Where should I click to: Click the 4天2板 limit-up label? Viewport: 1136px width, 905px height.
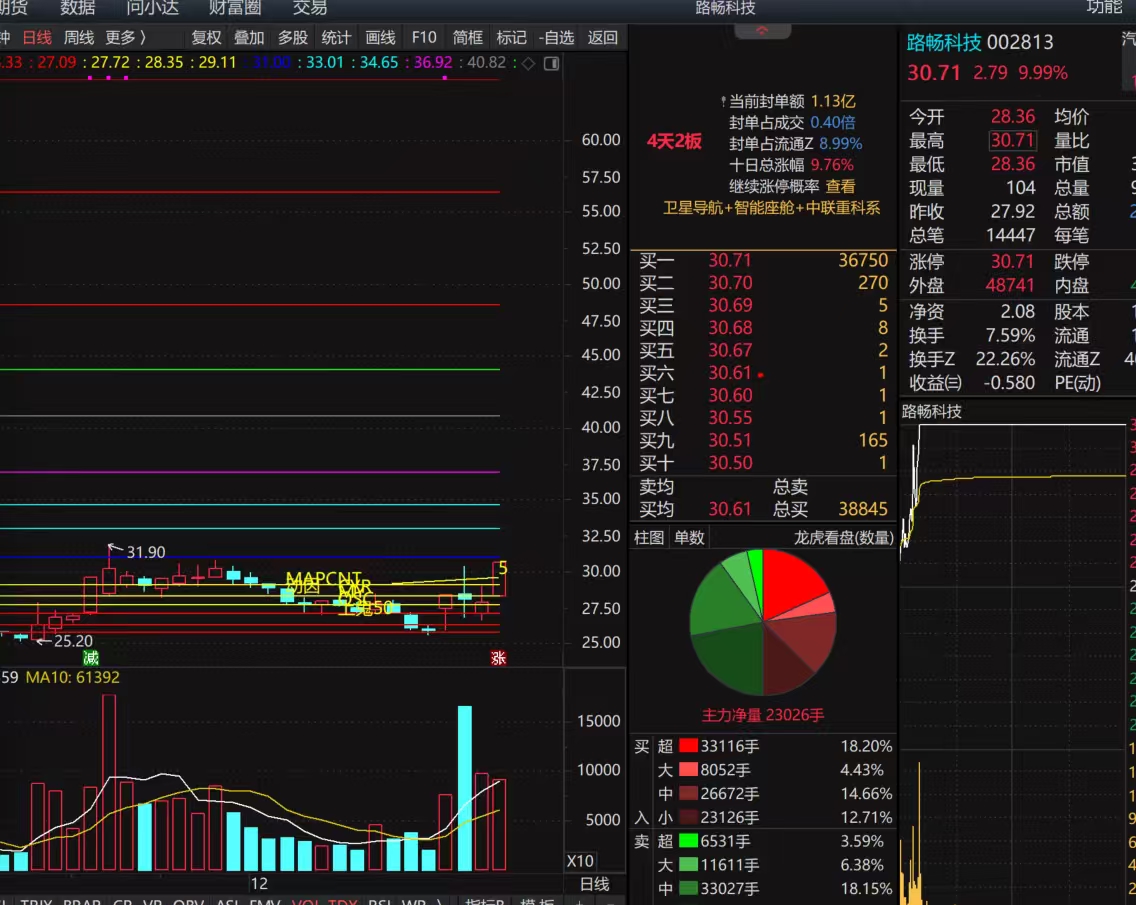[x=674, y=141]
